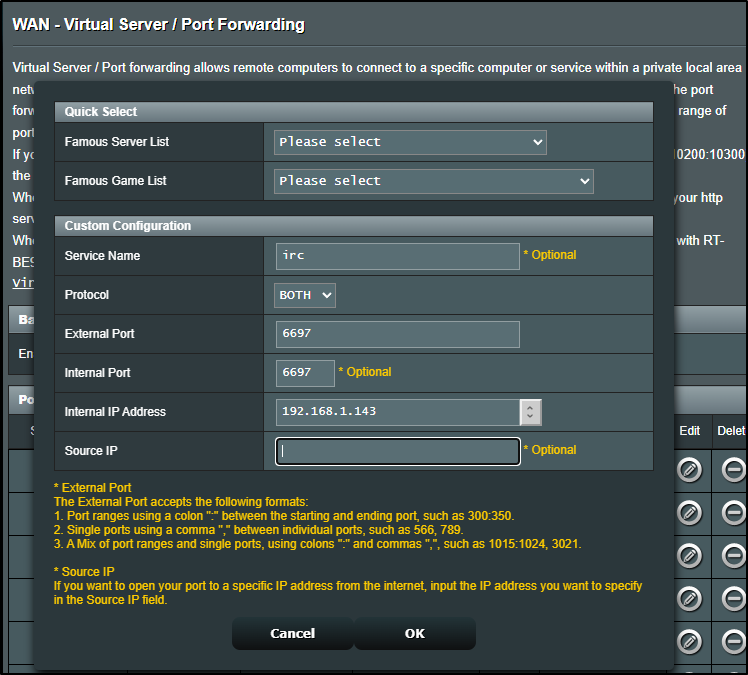Screen dimensions: 748x675
Task: Open the Protocol dropdown showing BOTH
Action: [x=305, y=295]
